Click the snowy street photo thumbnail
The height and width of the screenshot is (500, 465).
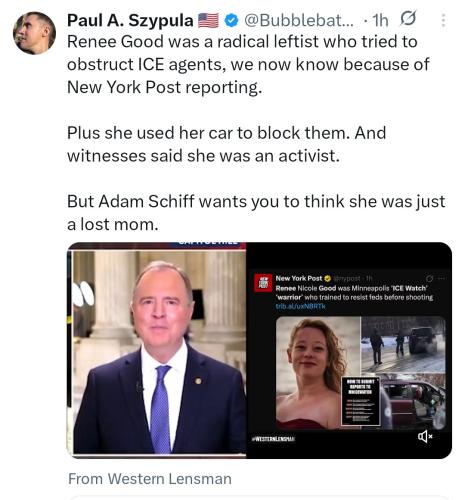click(x=403, y=344)
